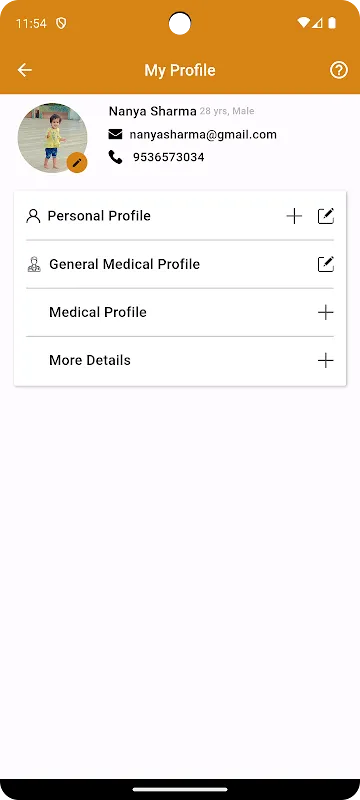This screenshot has width=360, height=800.
Task: Tap the Wi-Fi status bar icon
Action: pos(303,23)
